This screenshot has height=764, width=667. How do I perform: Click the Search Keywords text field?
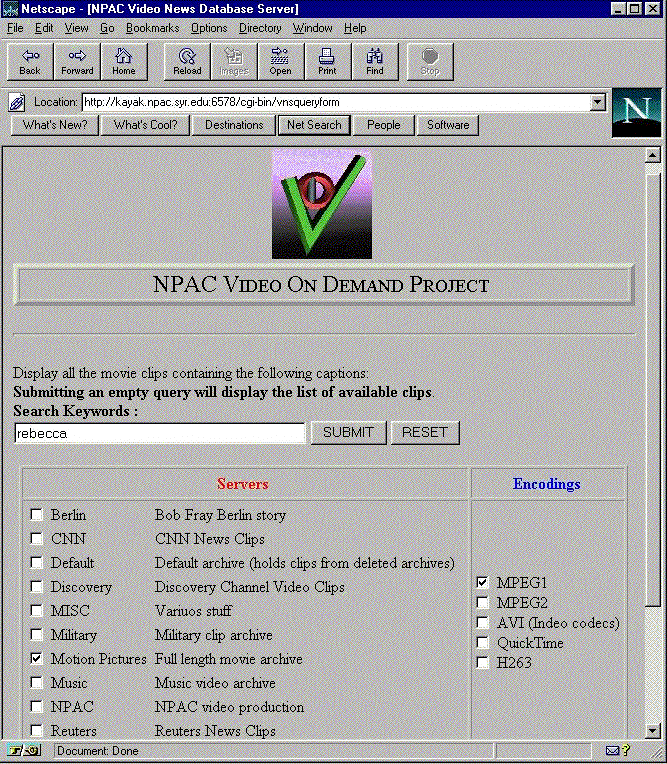pos(160,433)
